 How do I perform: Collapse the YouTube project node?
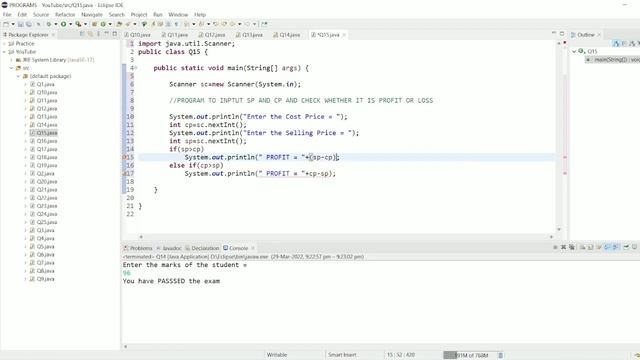click(x=4, y=52)
